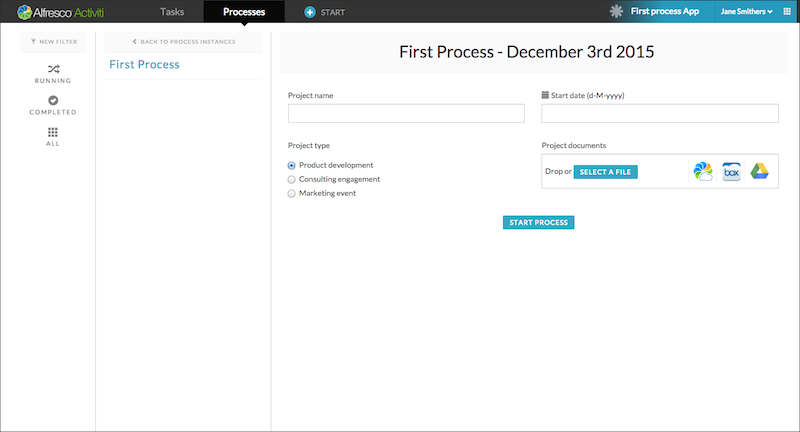This screenshot has width=800, height=432.
Task: Show All processes filter
Action: tap(53, 136)
